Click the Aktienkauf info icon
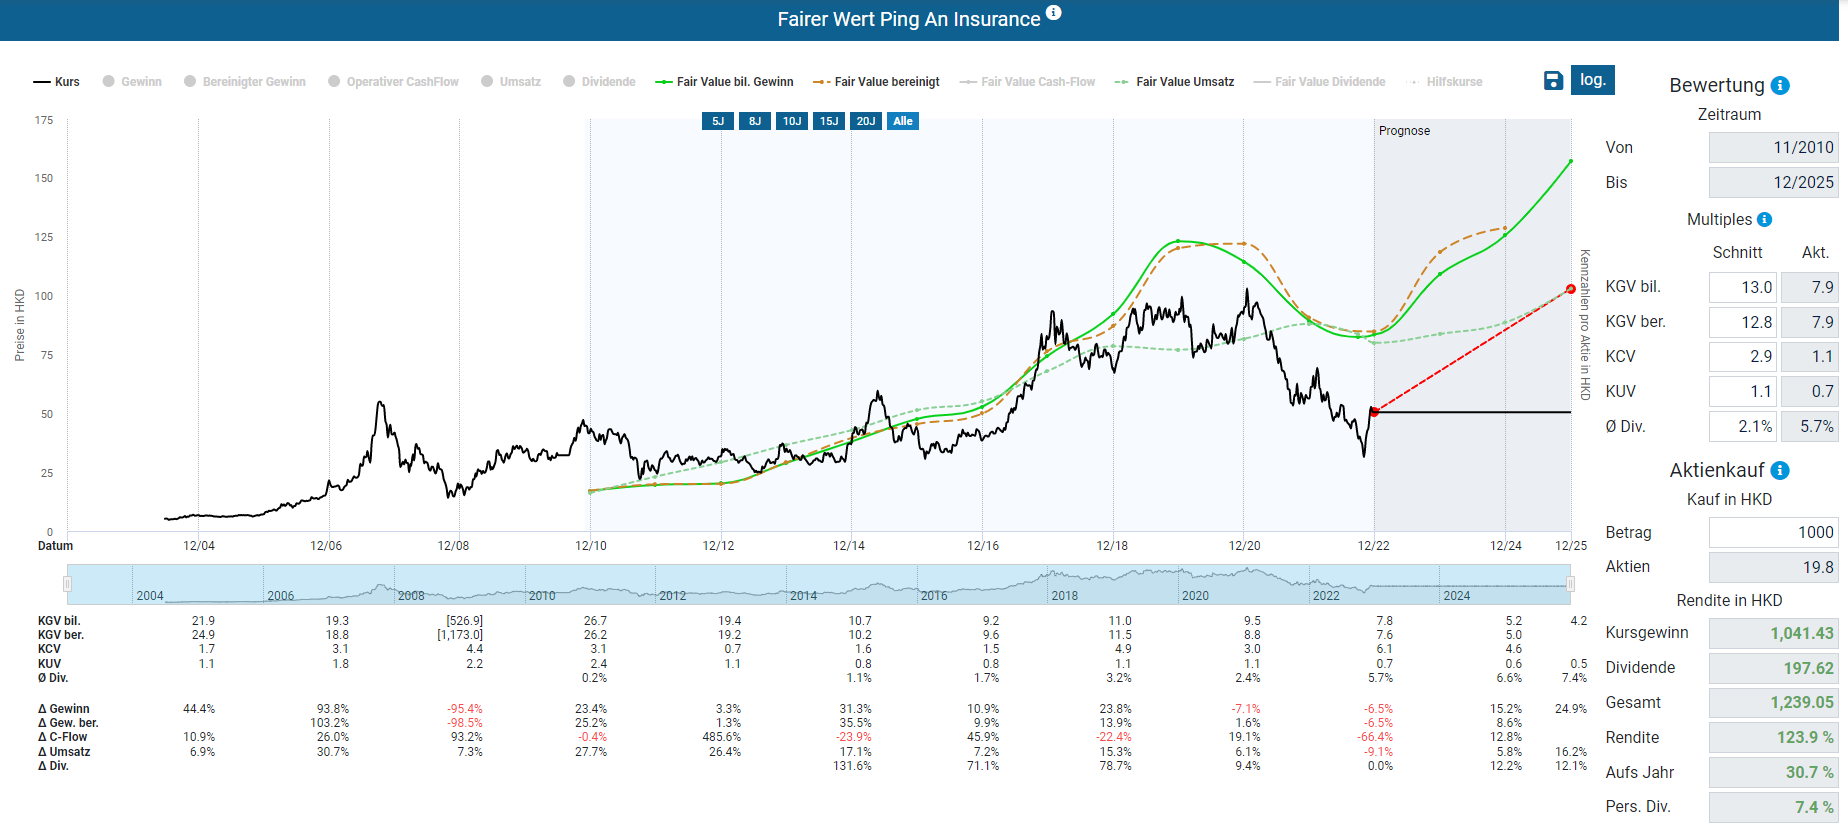The width and height of the screenshot is (1848, 836). [1780, 471]
